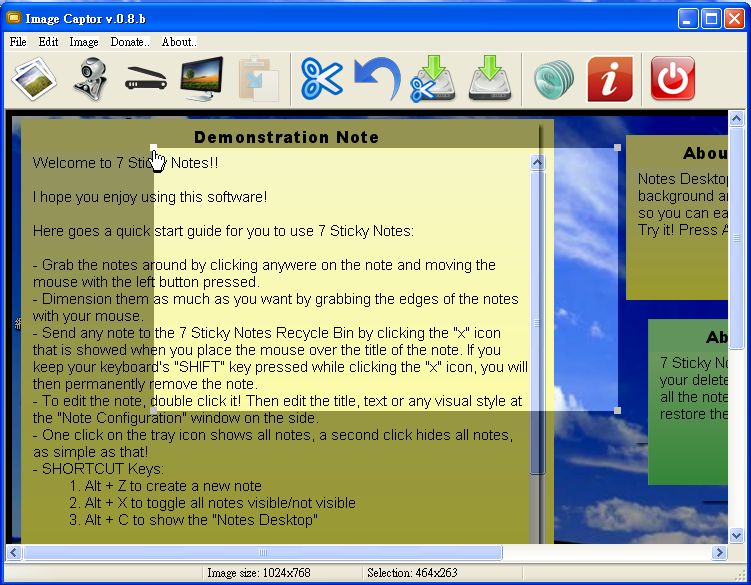This screenshot has height=585, width=751.
Task: Click vertical scrollbar up arrow of image view
Action: [736, 118]
